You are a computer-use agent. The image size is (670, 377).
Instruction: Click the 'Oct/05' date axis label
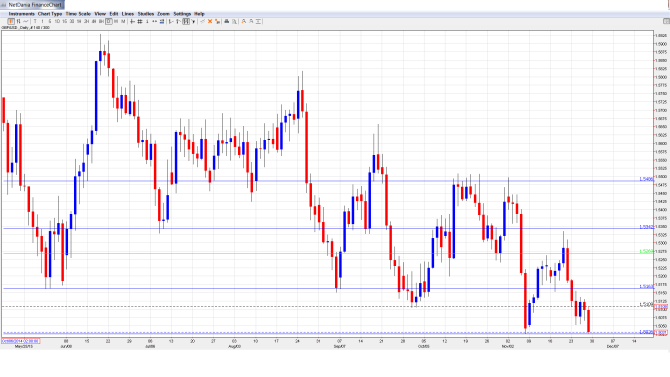(423, 346)
